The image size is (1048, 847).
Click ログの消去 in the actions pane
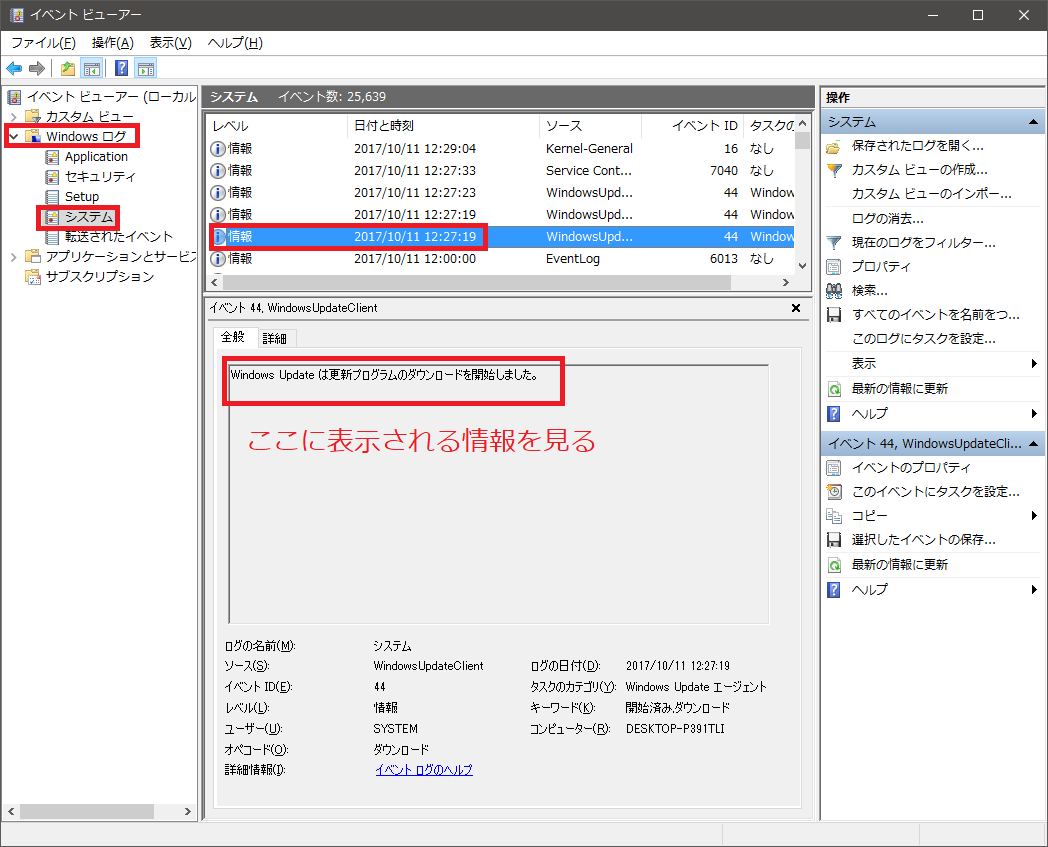[x=888, y=219]
